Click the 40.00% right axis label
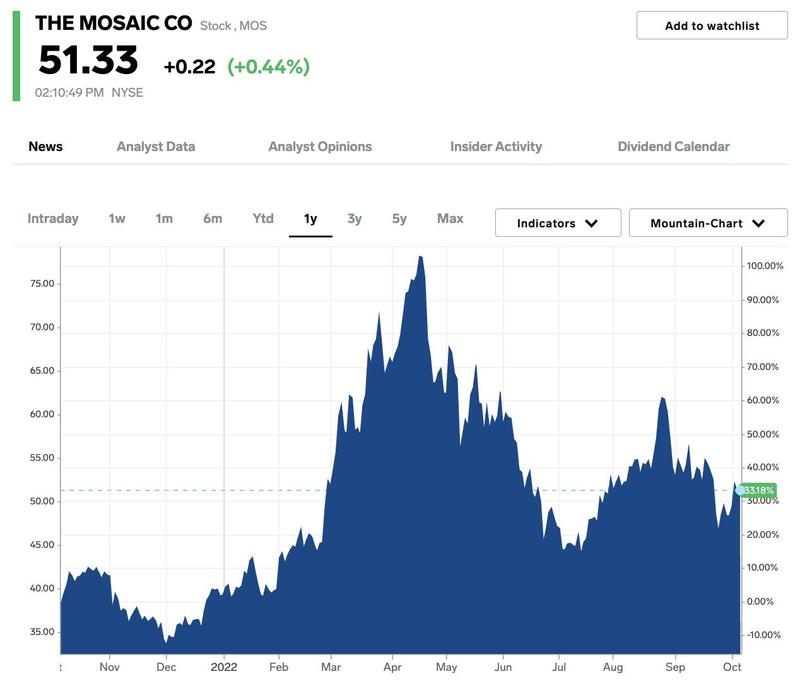Image resolution: width=800 pixels, height=697 pixels. click(x=763, y=467)
